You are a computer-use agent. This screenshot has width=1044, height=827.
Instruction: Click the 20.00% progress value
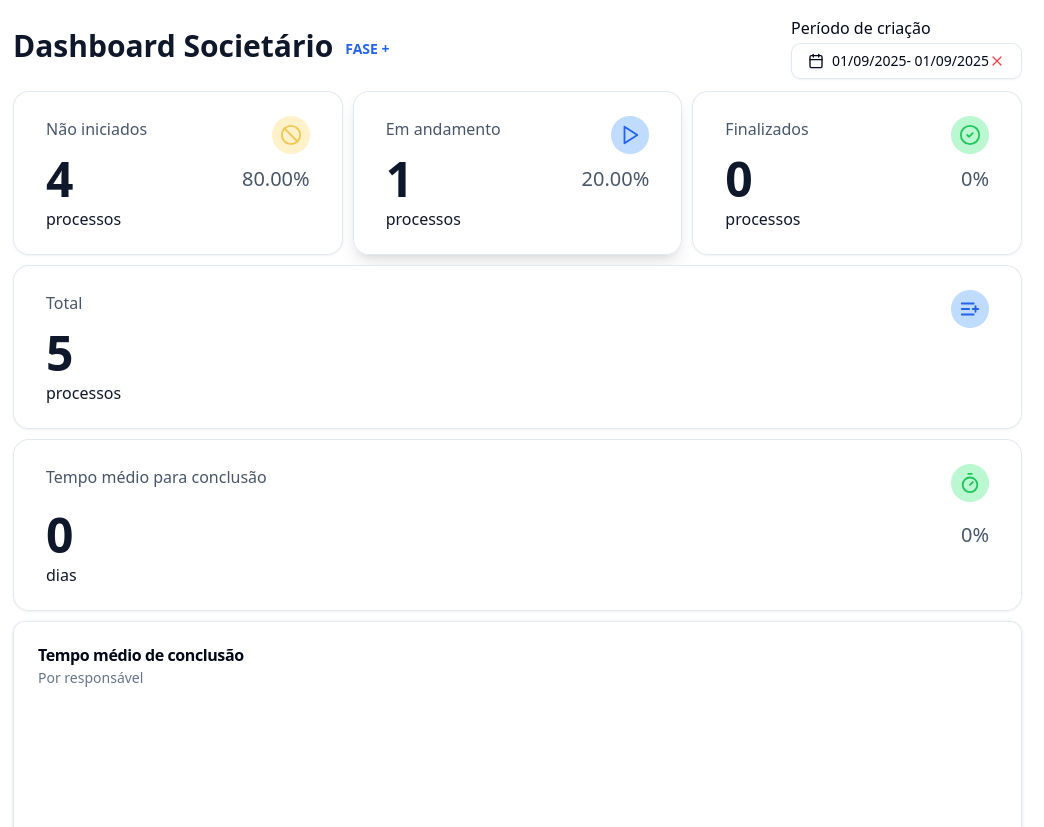[615, 180]
